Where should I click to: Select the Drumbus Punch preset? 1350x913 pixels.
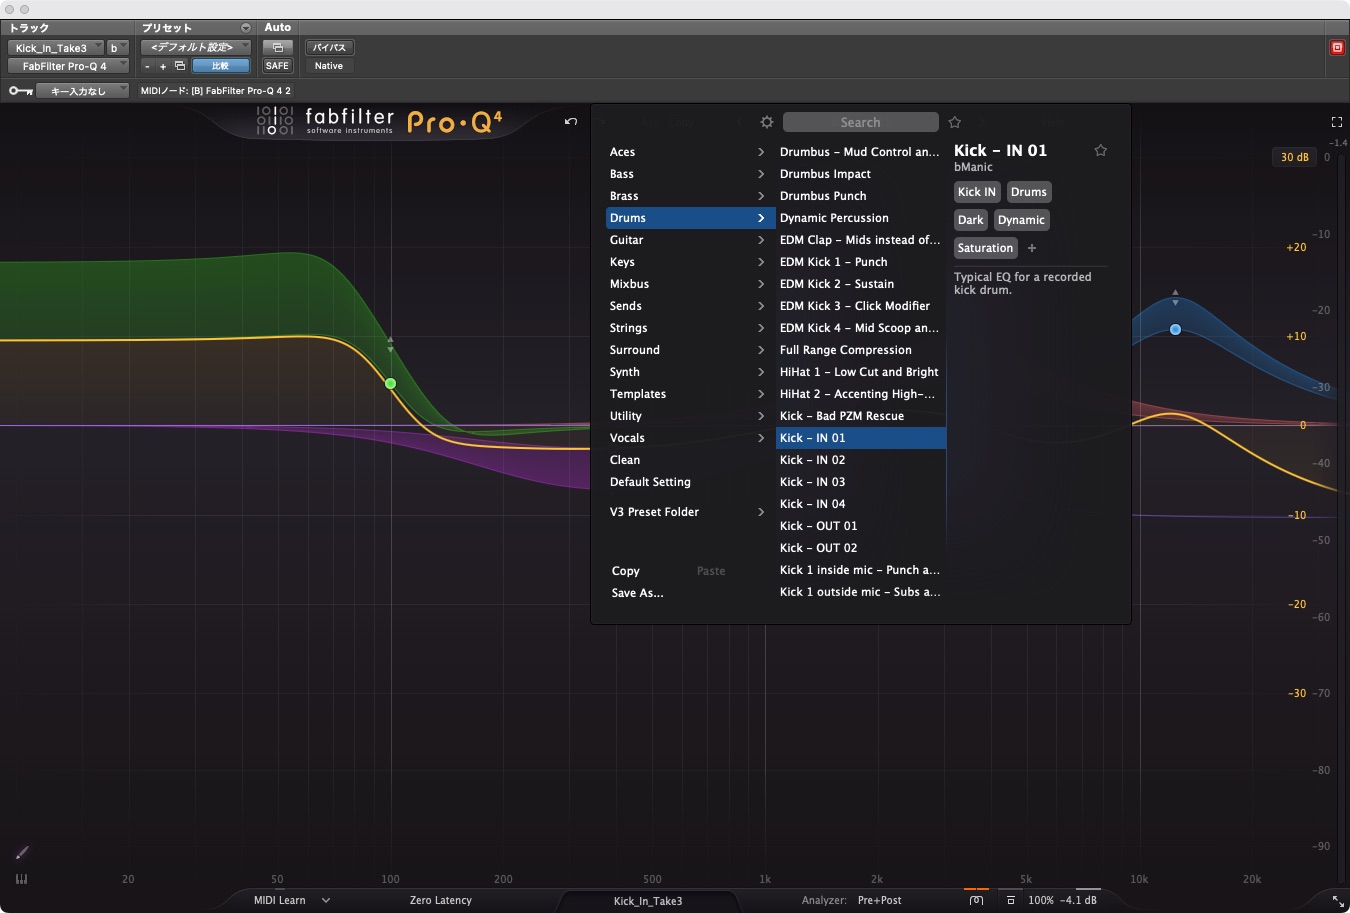(x=861, y=196)
